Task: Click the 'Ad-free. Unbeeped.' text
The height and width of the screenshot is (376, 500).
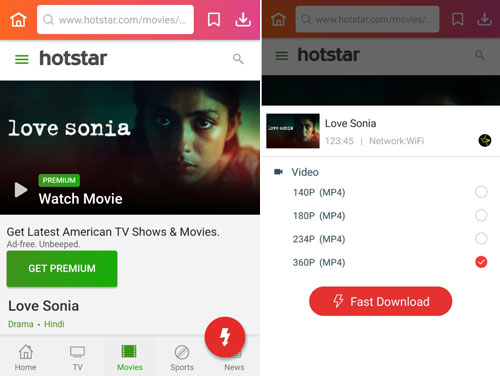Action: (43, 244)
